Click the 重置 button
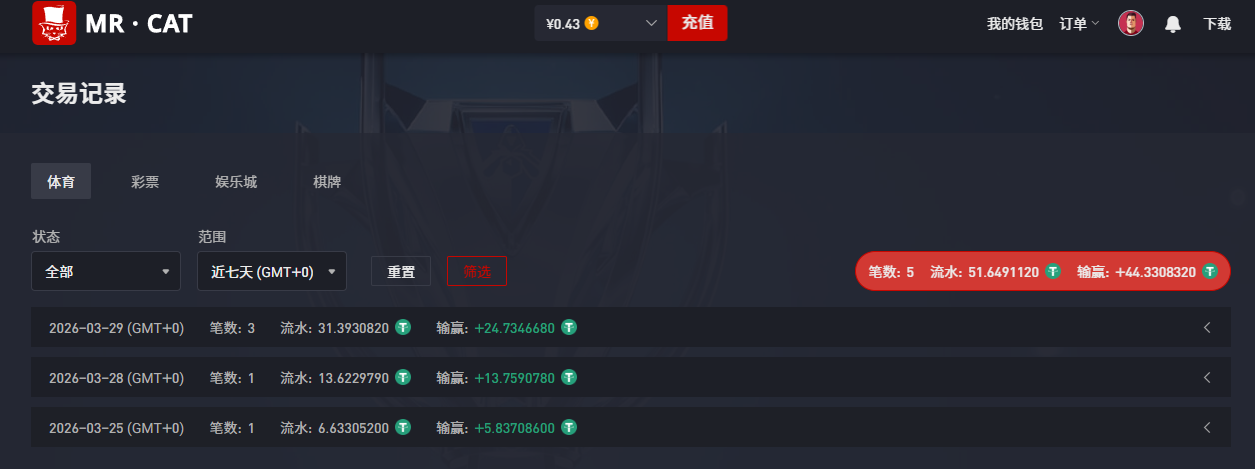The width and height of the screenshot is (1255, 469). (401, 271)
